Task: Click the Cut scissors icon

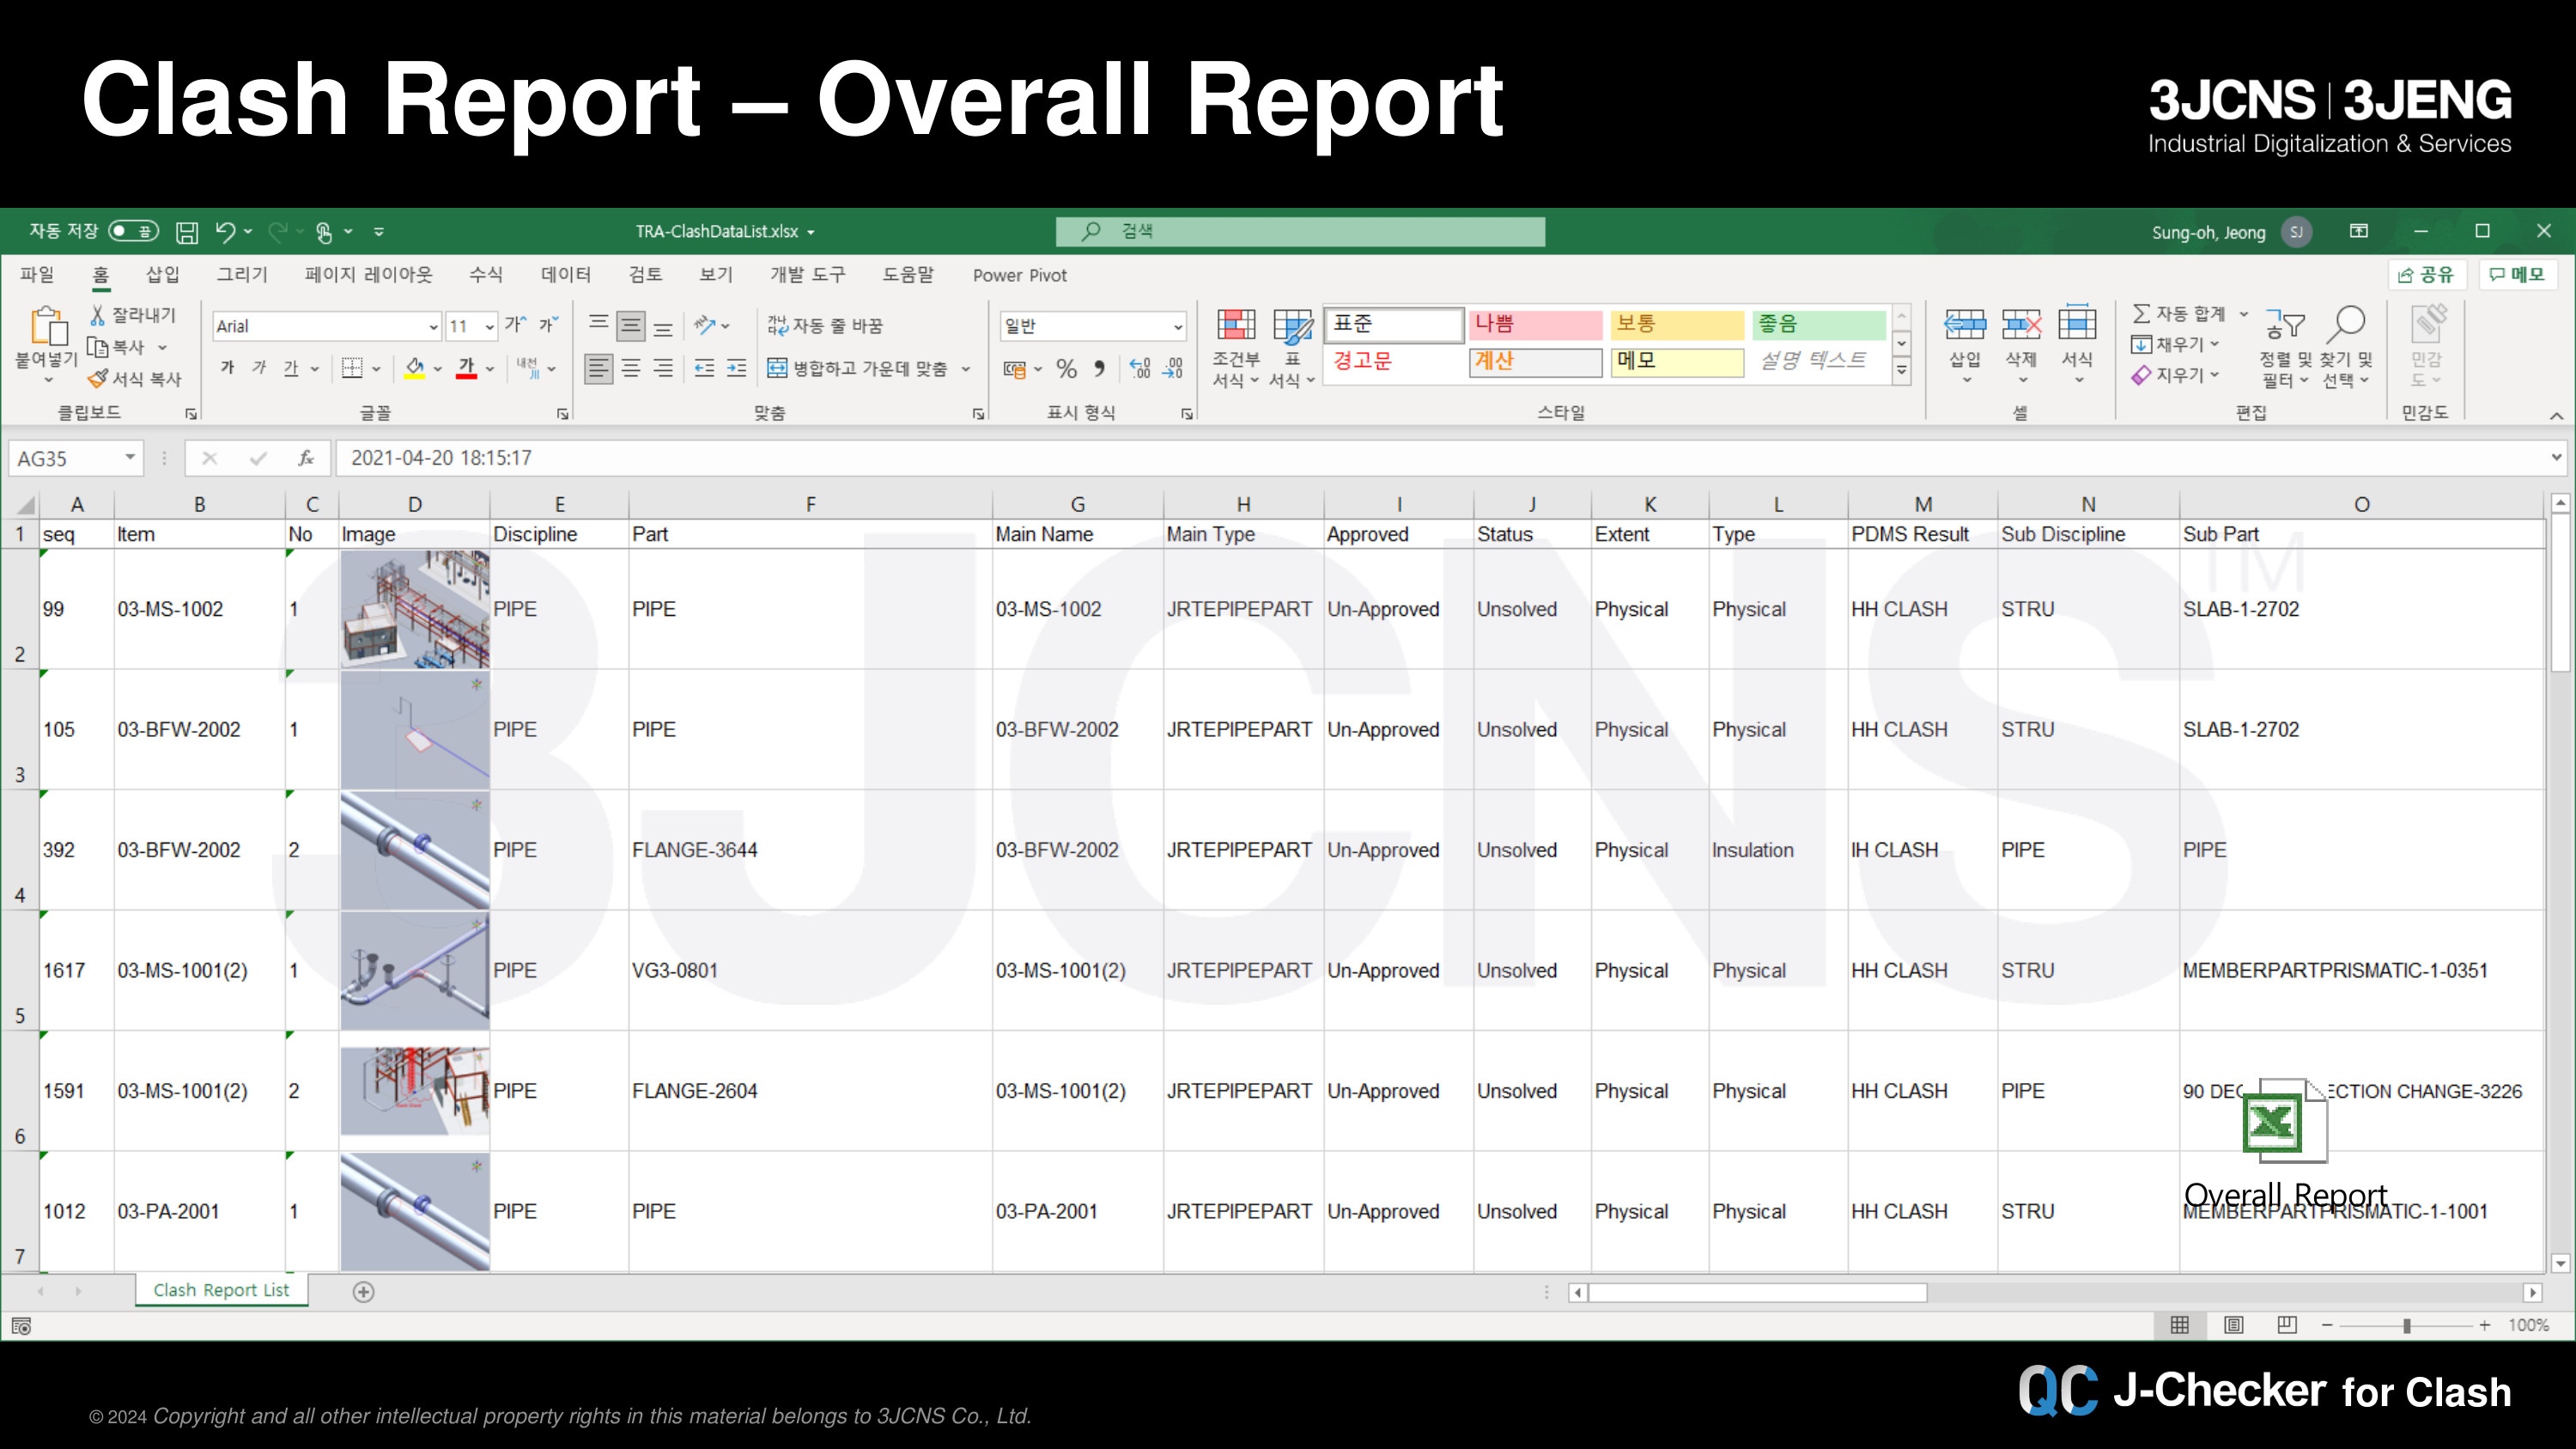Action: click(97, 315)
